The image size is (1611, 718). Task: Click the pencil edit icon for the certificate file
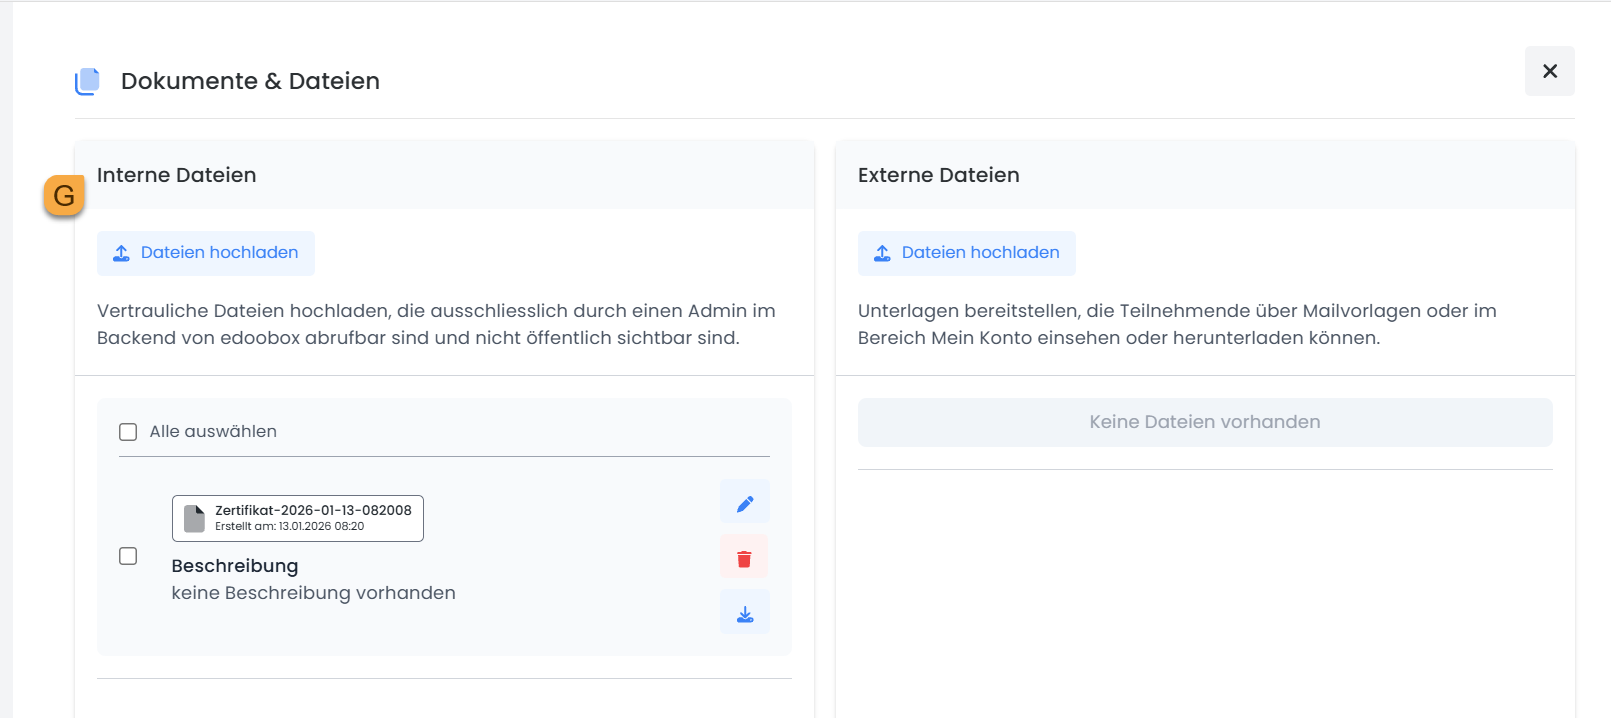tap(744, 502)
